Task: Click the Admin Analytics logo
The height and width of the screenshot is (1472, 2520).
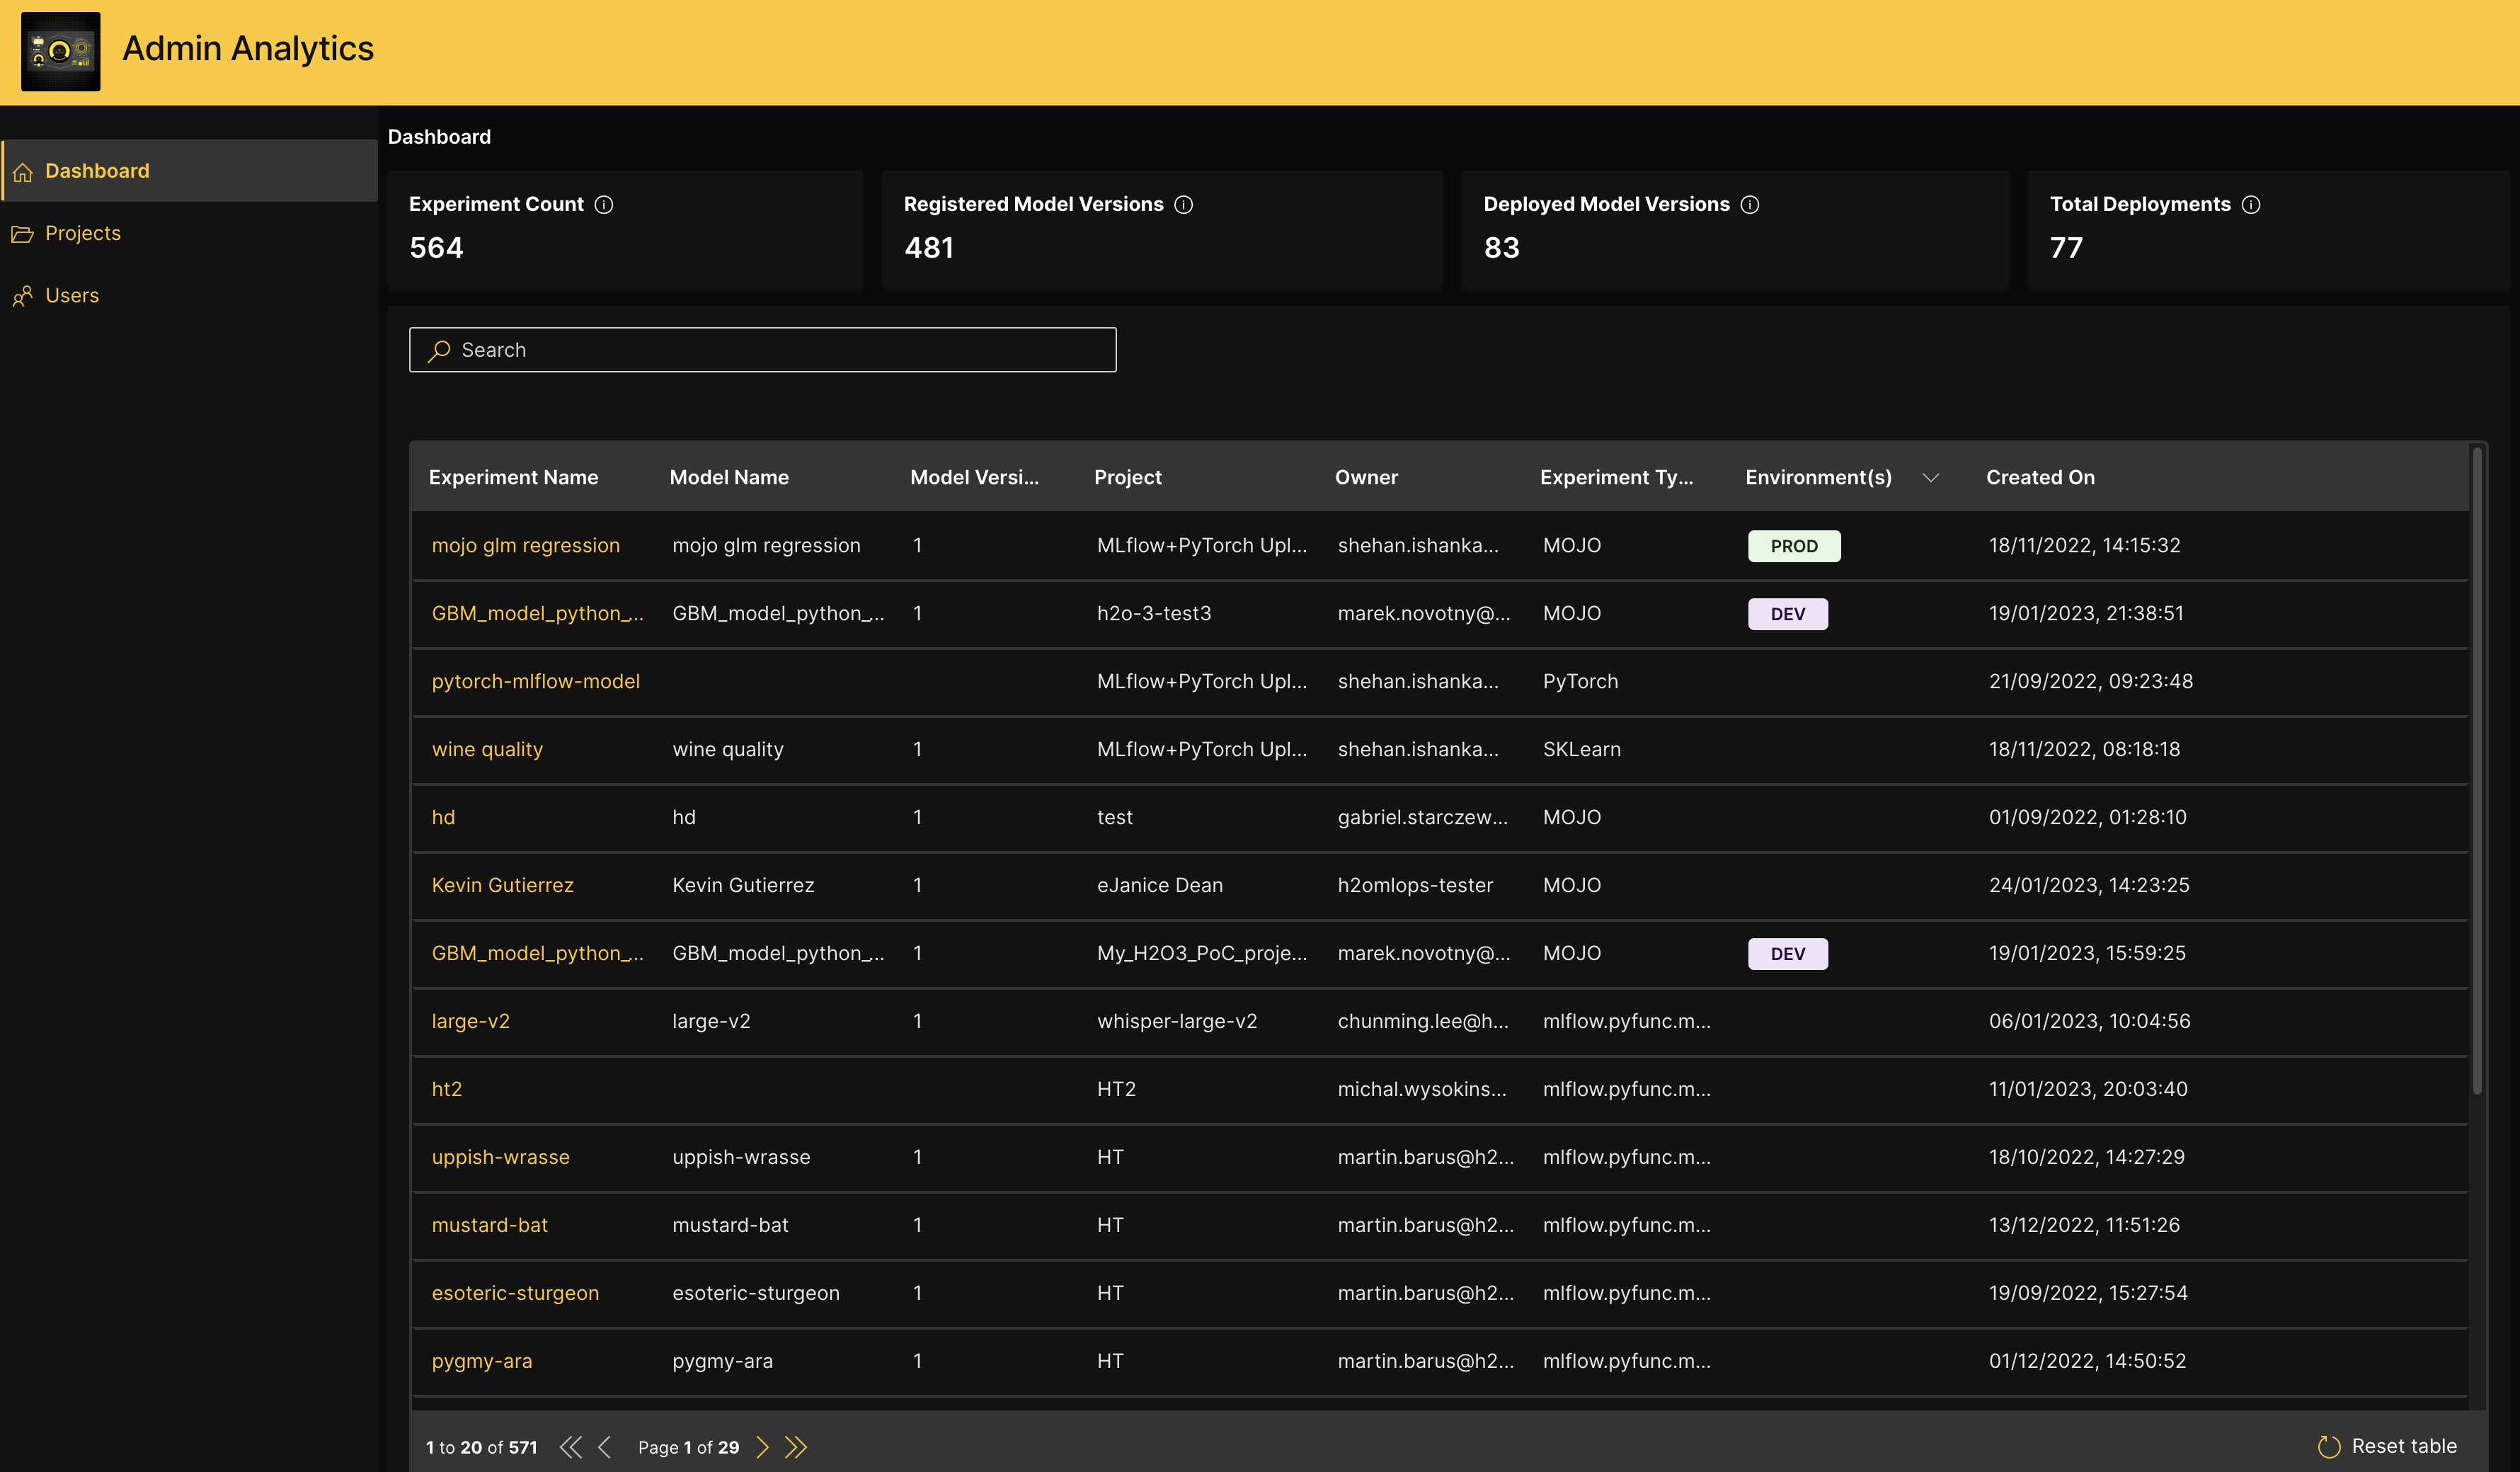Action: click(61, 50)
